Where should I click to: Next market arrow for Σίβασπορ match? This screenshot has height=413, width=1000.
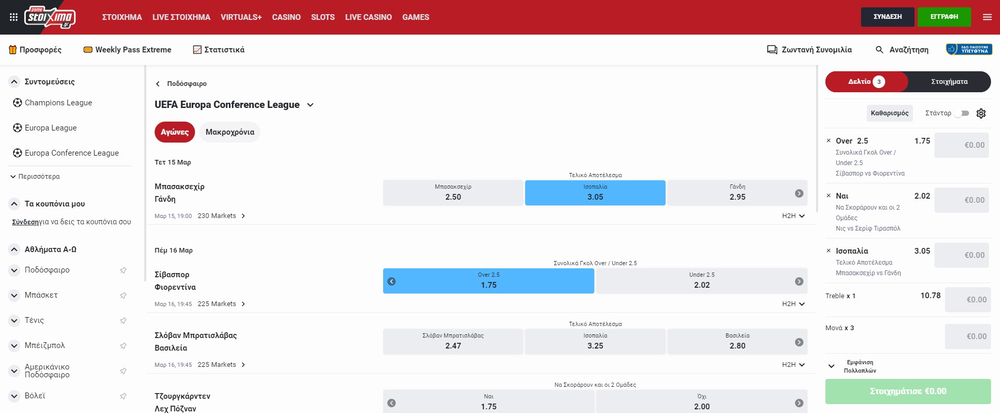click(x=799, y=281)
